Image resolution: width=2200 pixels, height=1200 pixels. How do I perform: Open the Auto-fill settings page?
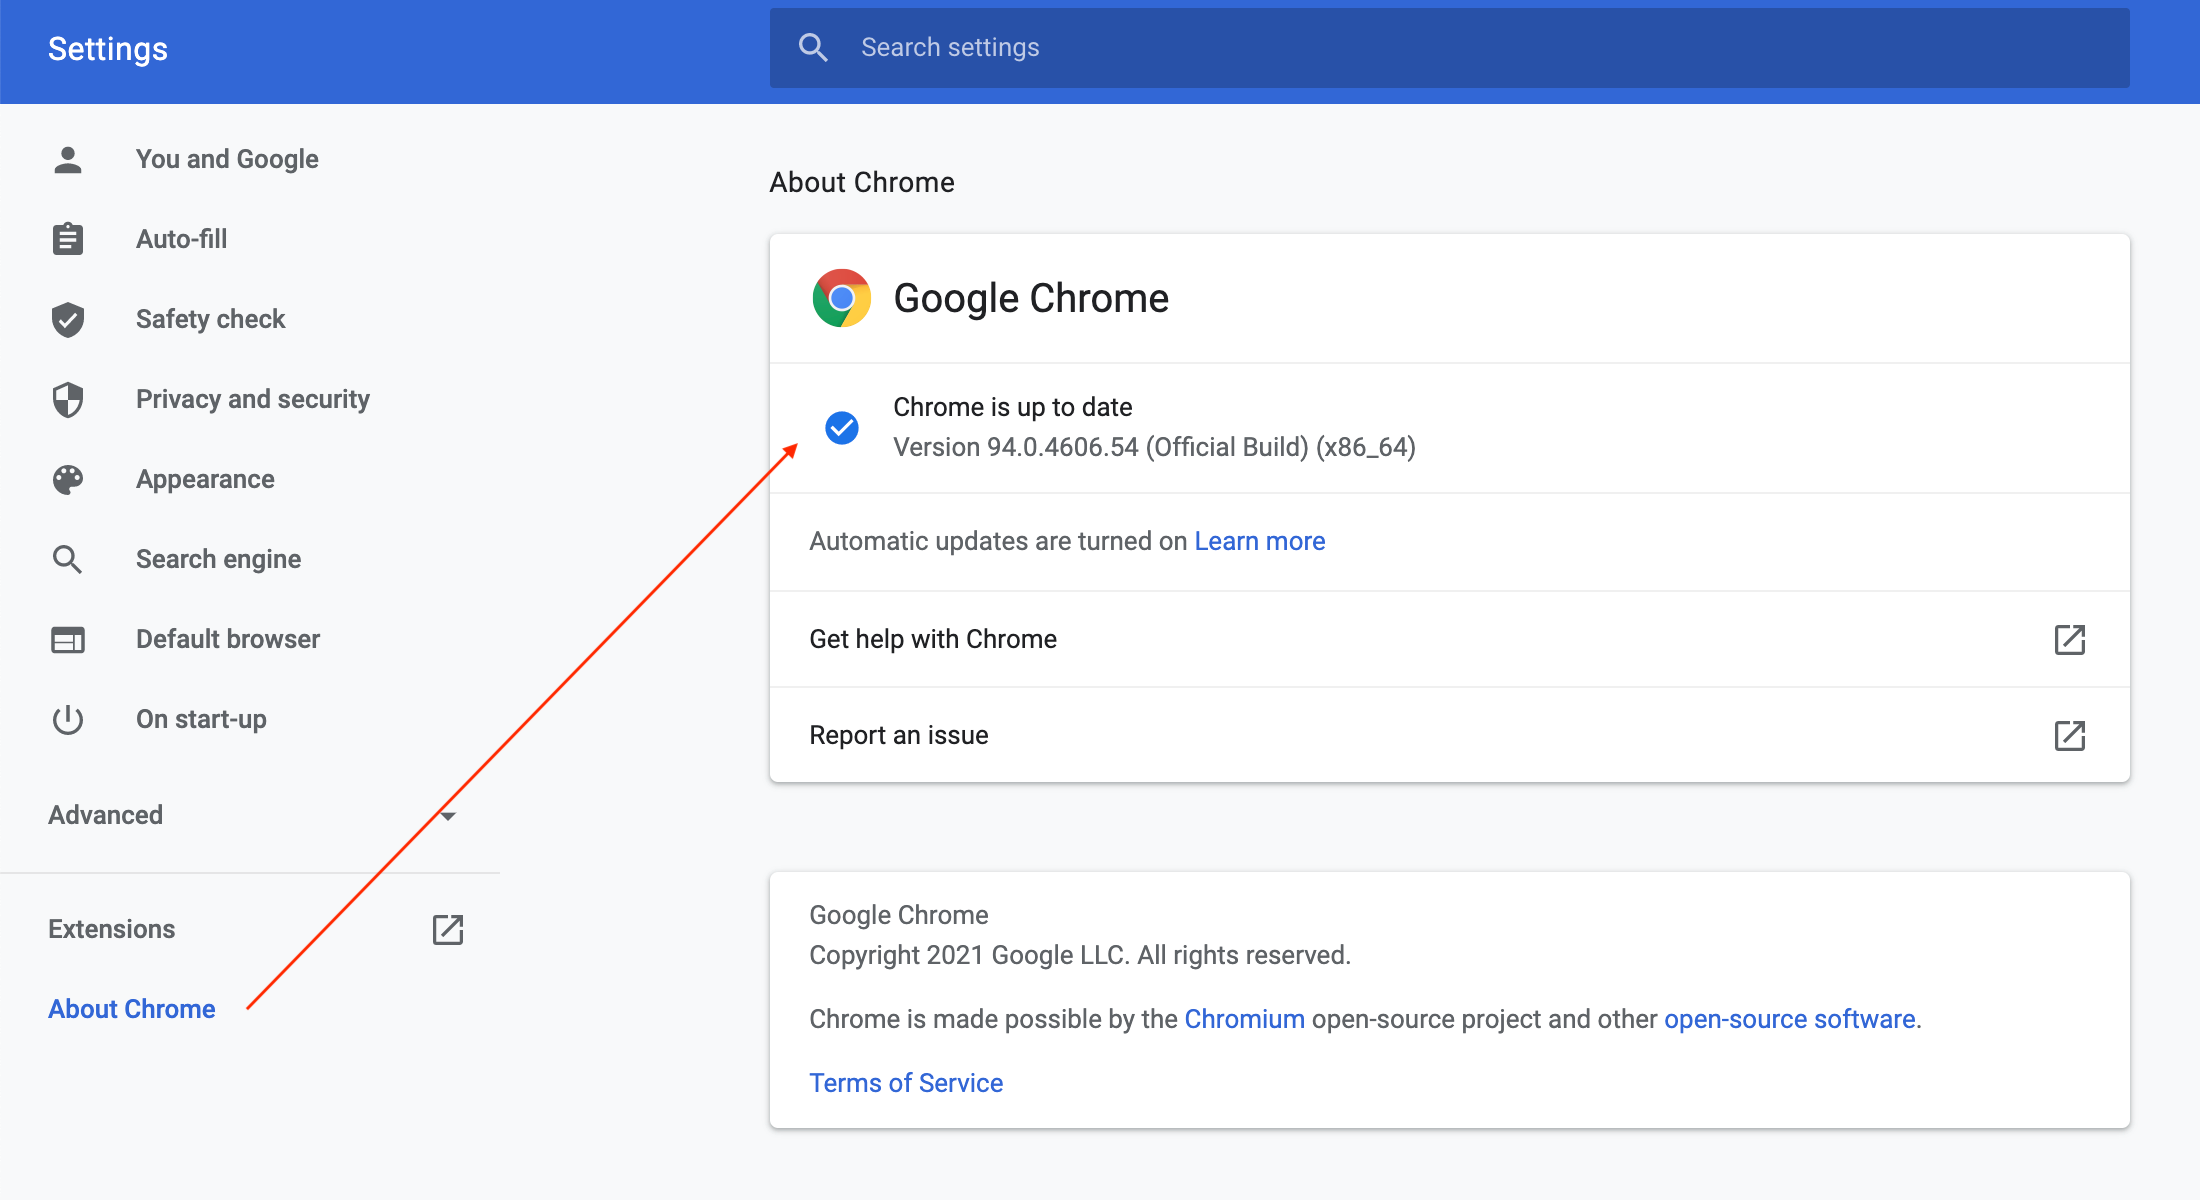point(182,239)
